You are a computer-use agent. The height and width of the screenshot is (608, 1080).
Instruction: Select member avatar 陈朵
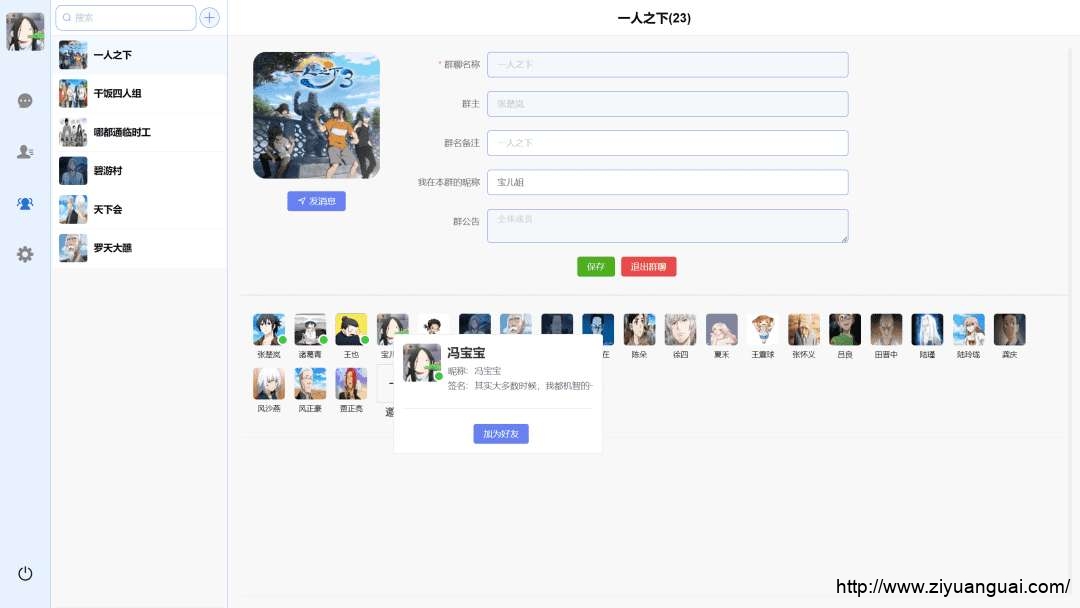(639, 329)
